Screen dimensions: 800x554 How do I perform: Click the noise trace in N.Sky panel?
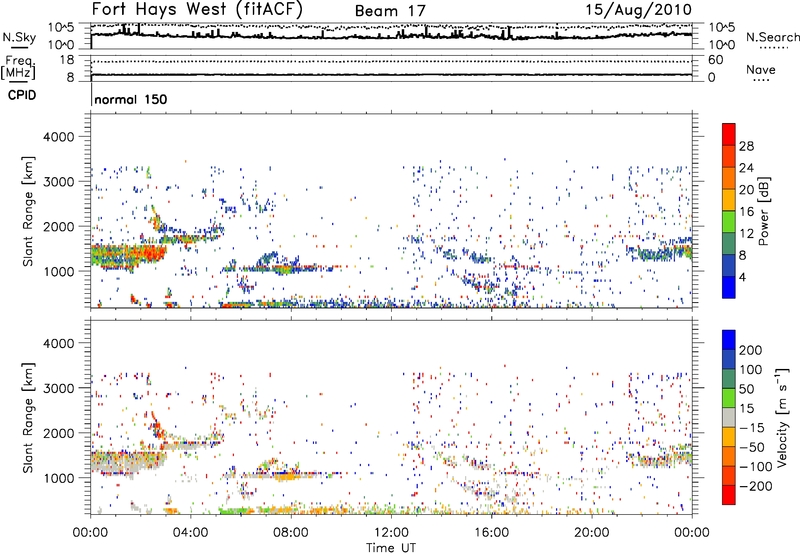[x=391, y=36]
